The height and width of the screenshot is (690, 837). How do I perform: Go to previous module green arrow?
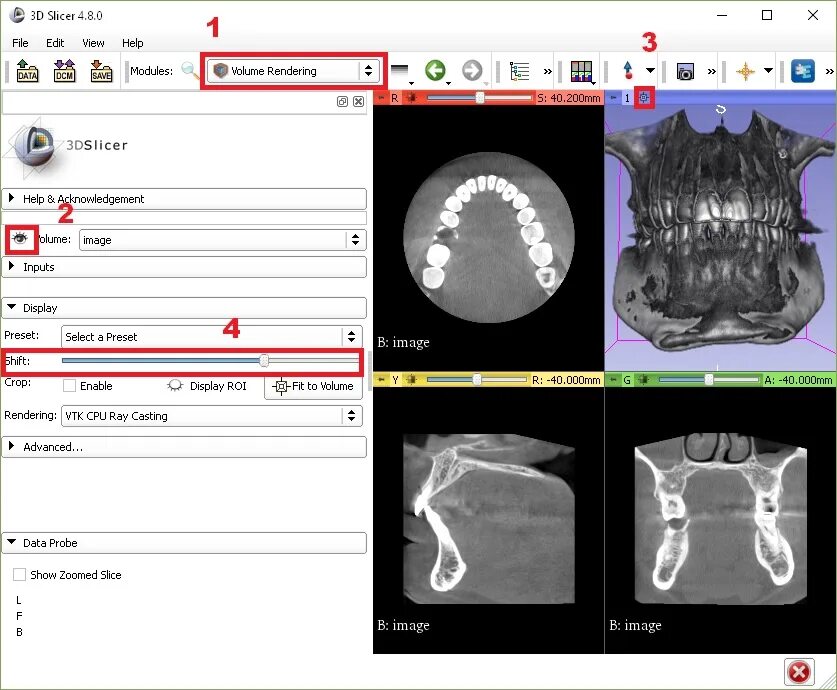436,70
